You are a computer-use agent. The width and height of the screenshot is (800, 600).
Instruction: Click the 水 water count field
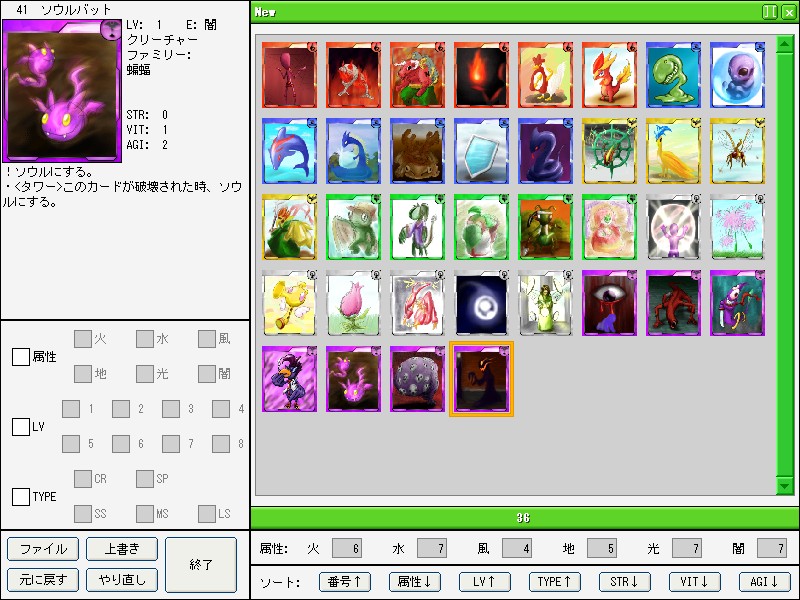(432, 548)
